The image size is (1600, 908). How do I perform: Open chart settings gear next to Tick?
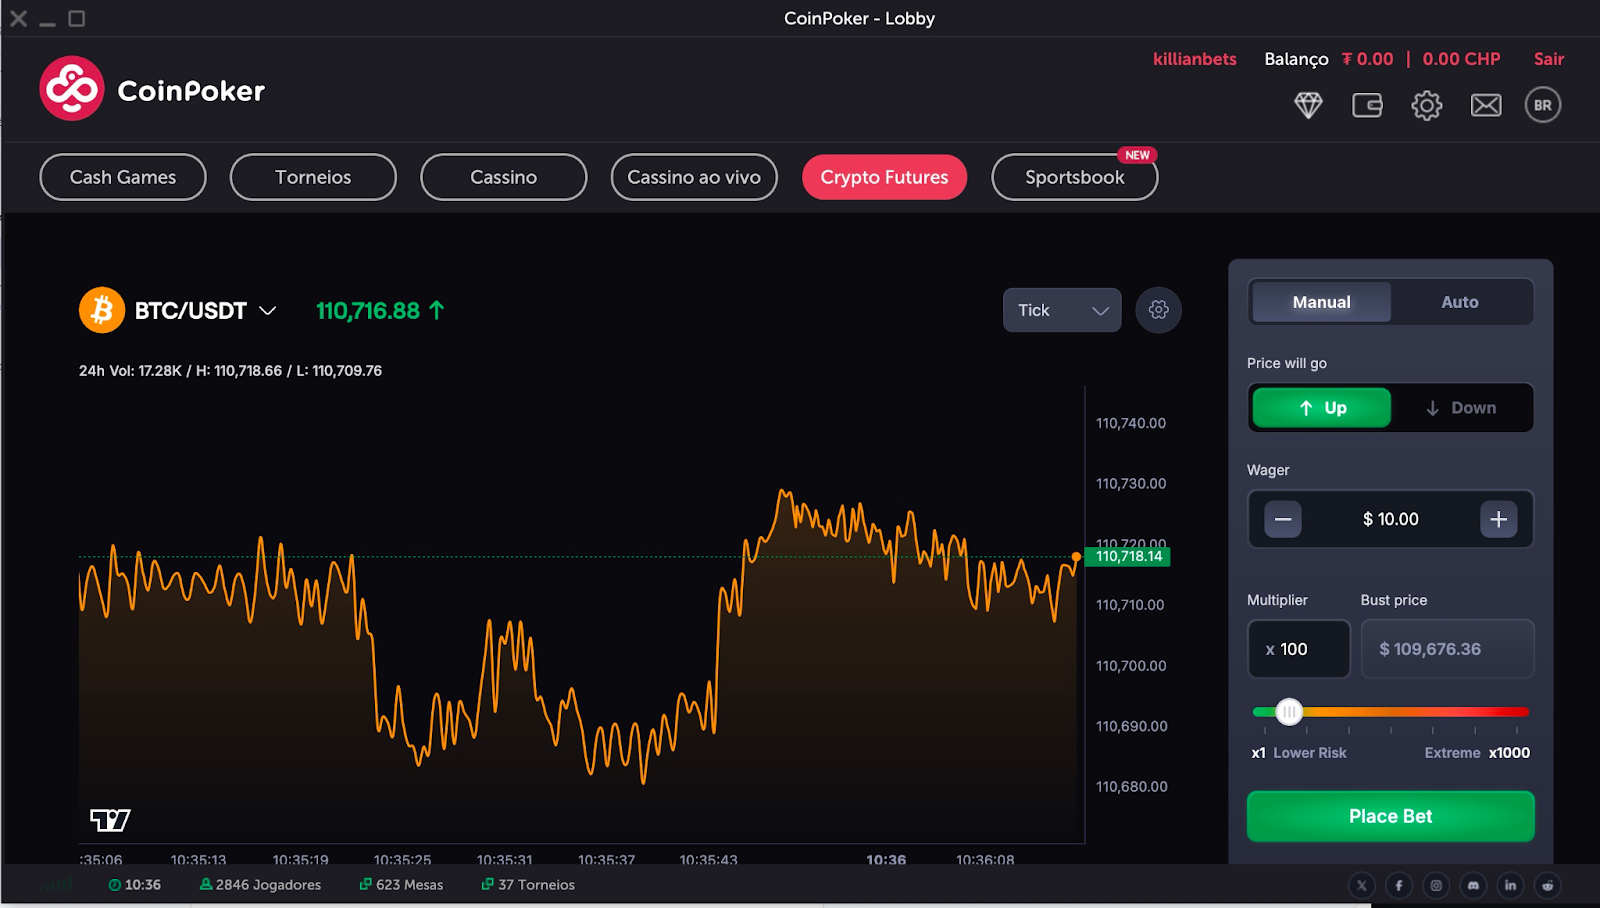[1158, 310]
